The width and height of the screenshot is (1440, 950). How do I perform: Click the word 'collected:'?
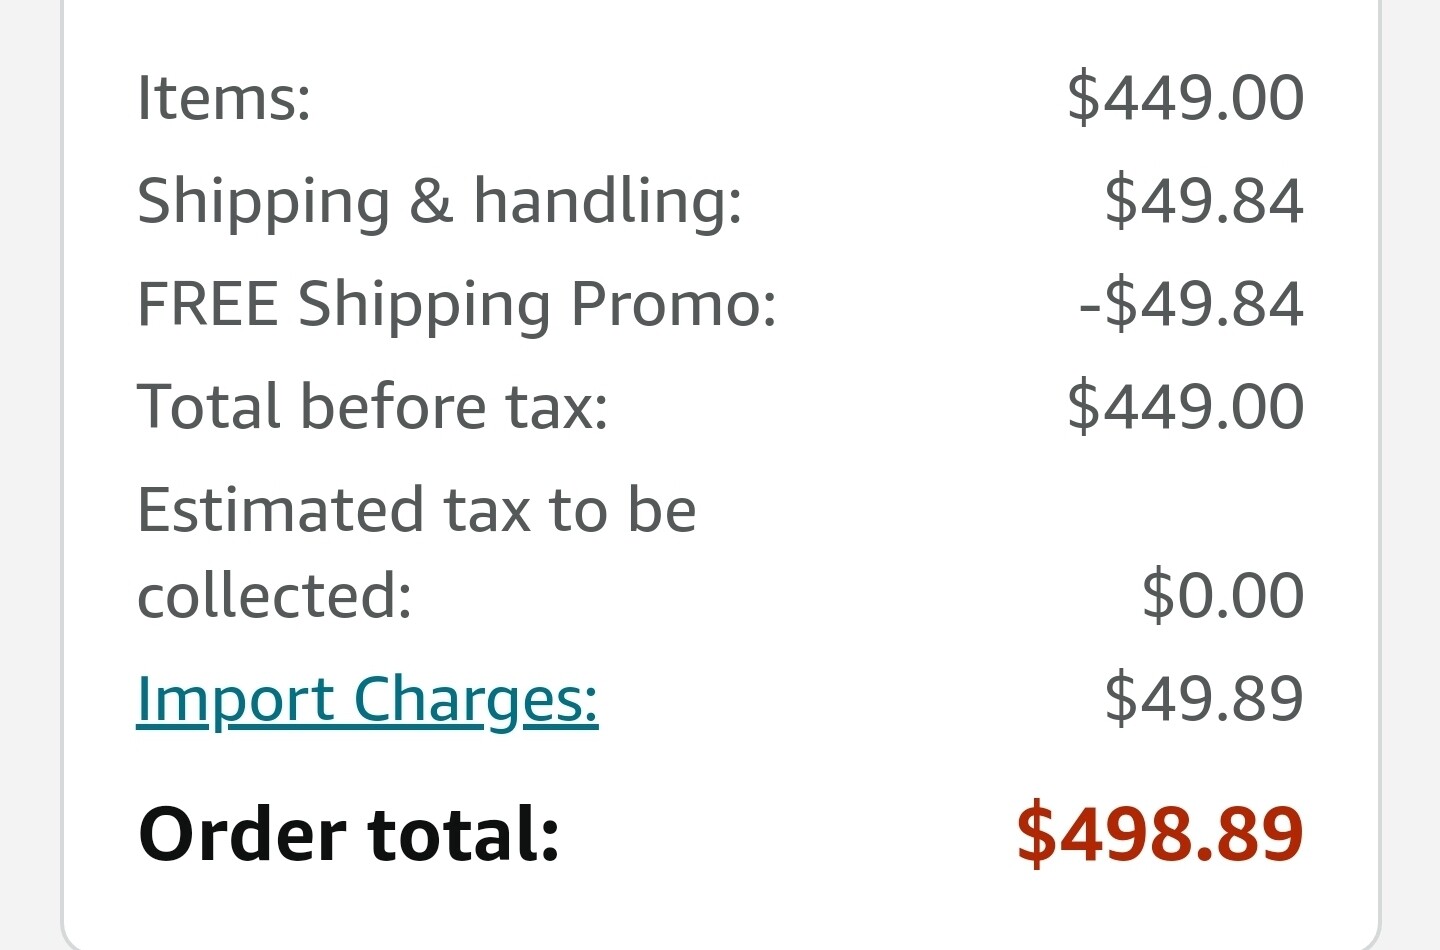point(274,596)
